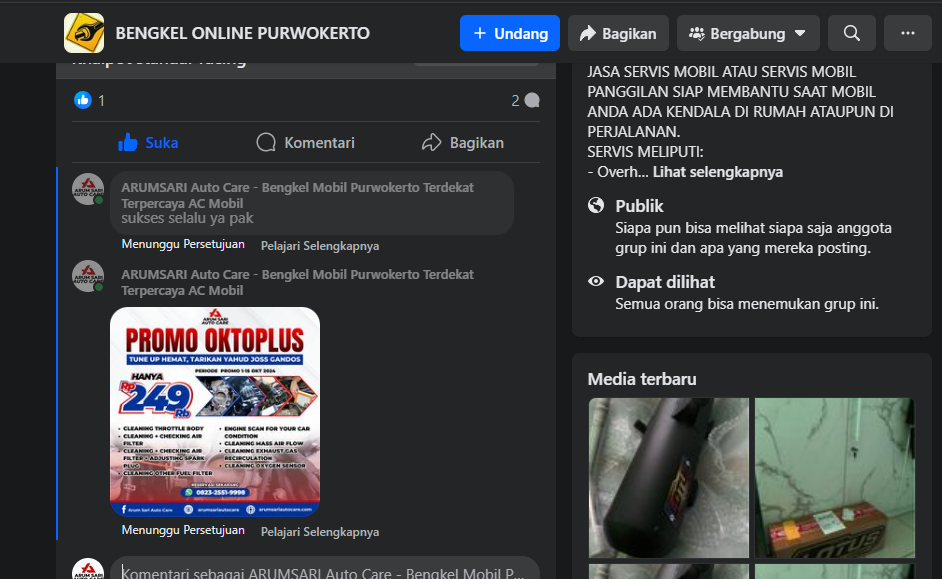Click the Dapat dilihat eye icon
942x579 pixels.
(596, 281)
